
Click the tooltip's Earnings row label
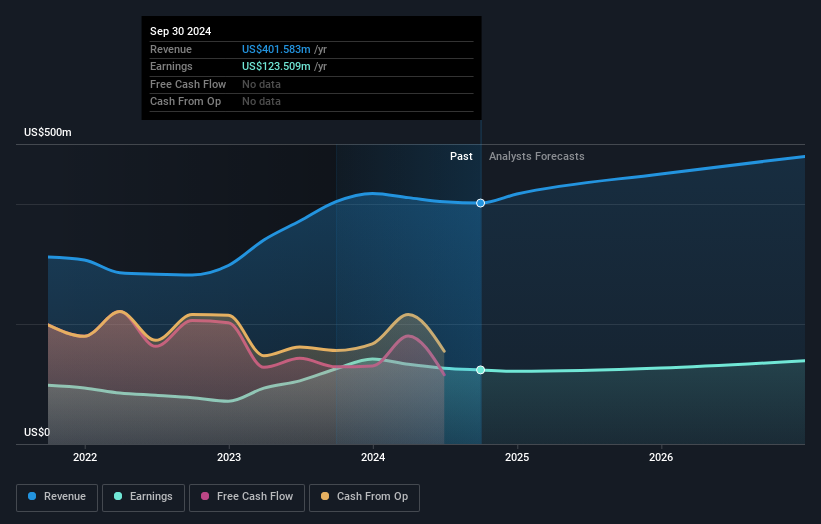(x=171, y=66)
